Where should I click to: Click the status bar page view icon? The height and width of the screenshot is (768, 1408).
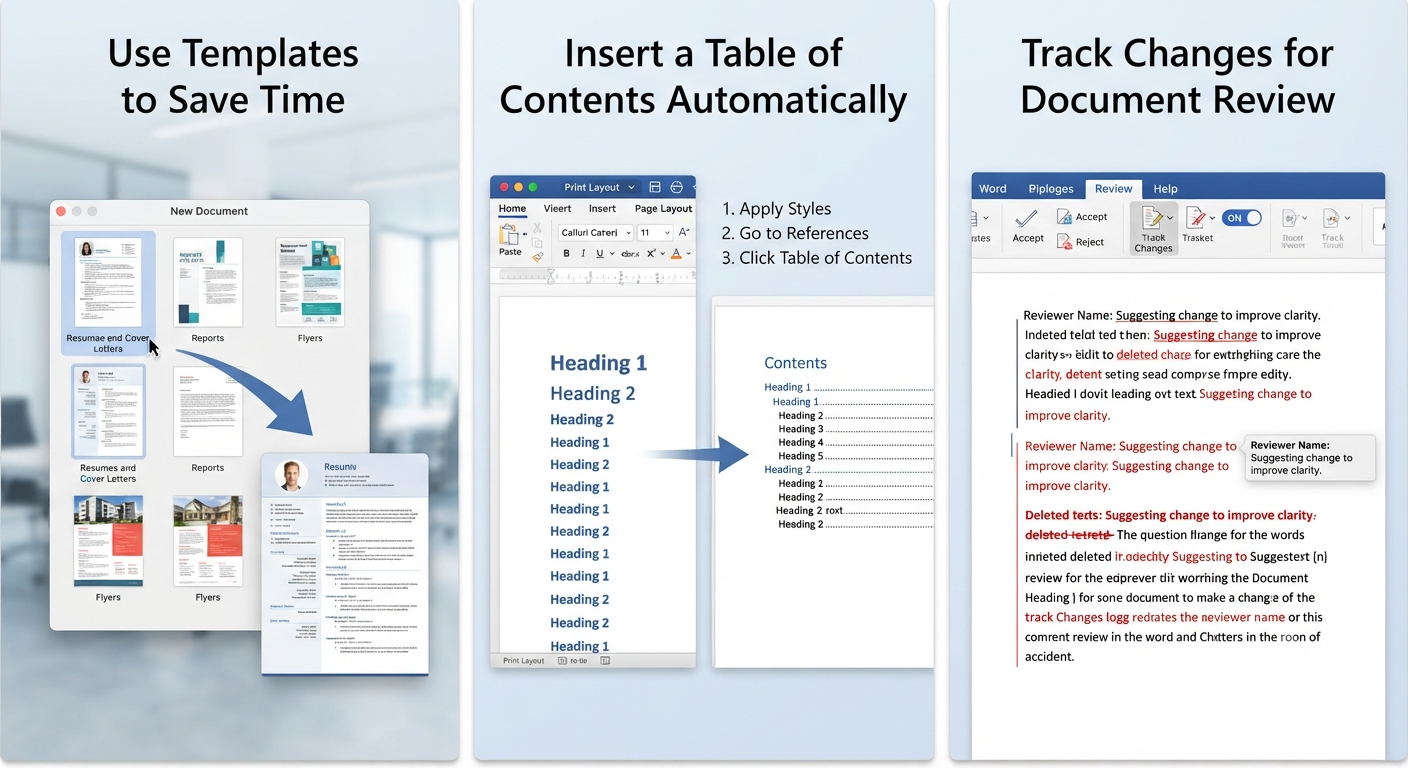[x=562, y=660]
